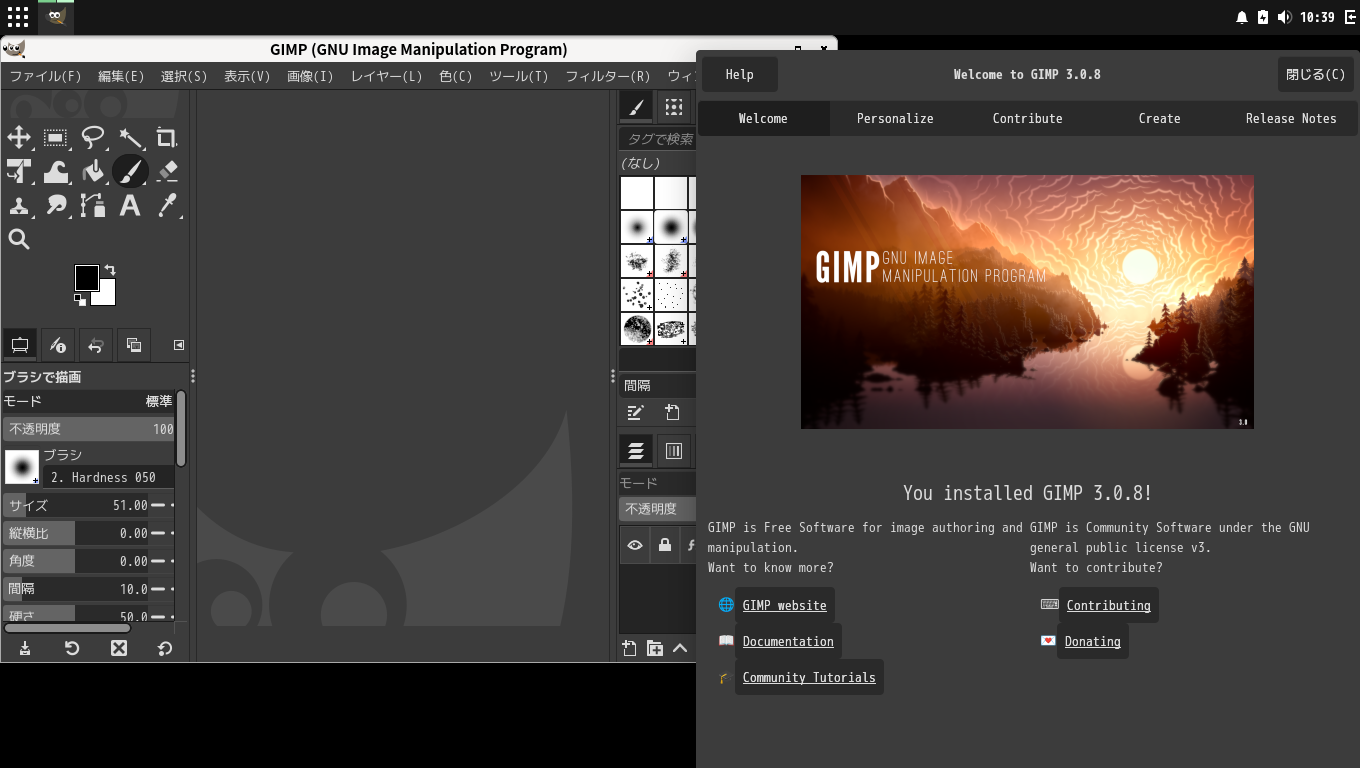Open the 画像(I) menu
Viewport: 1360px width, 768px height.
[x=310, y=76]
